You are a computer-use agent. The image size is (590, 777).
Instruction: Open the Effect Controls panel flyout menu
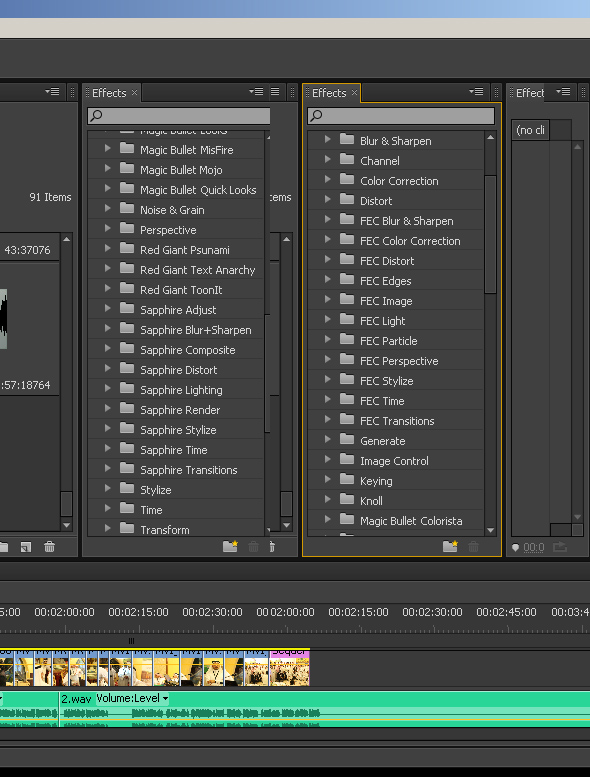point(563,92)
